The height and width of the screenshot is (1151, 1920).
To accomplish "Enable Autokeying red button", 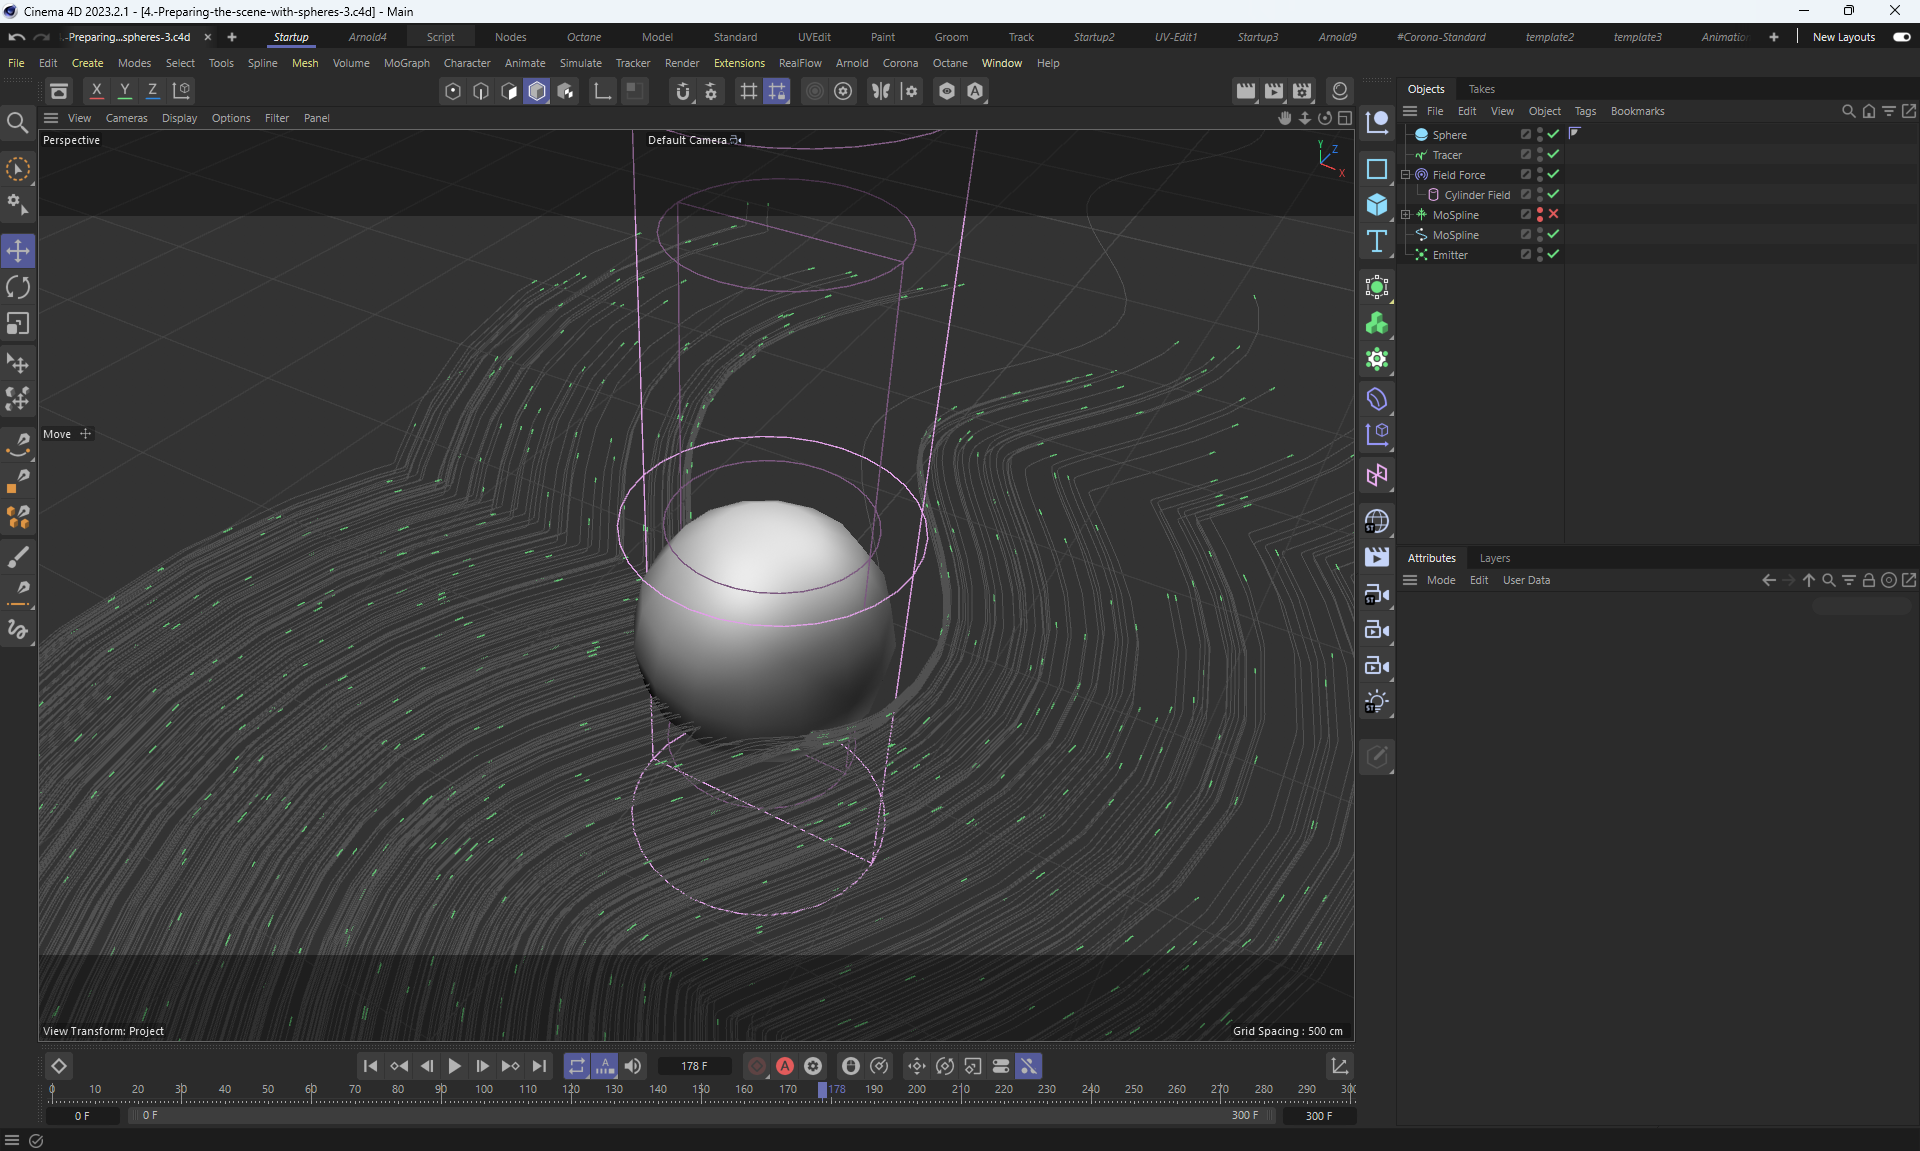I will 785,1066.
